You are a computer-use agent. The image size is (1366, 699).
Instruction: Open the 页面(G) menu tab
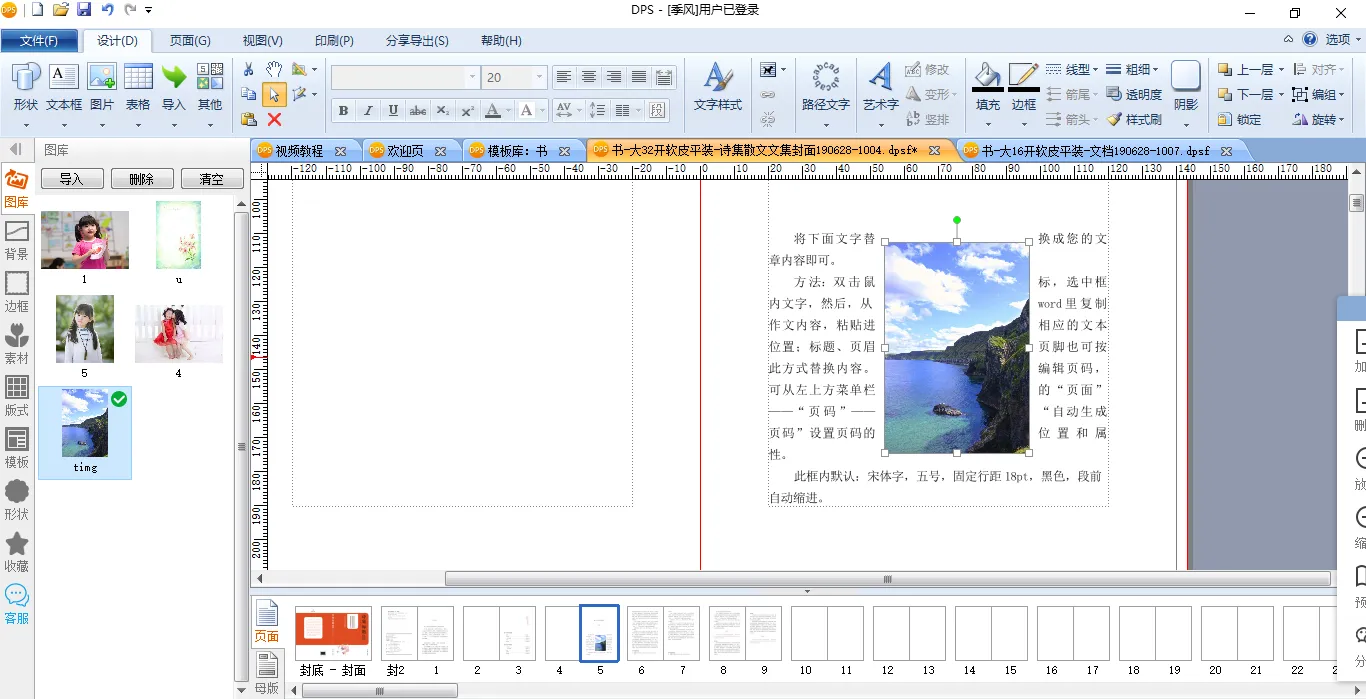(190, 41)
